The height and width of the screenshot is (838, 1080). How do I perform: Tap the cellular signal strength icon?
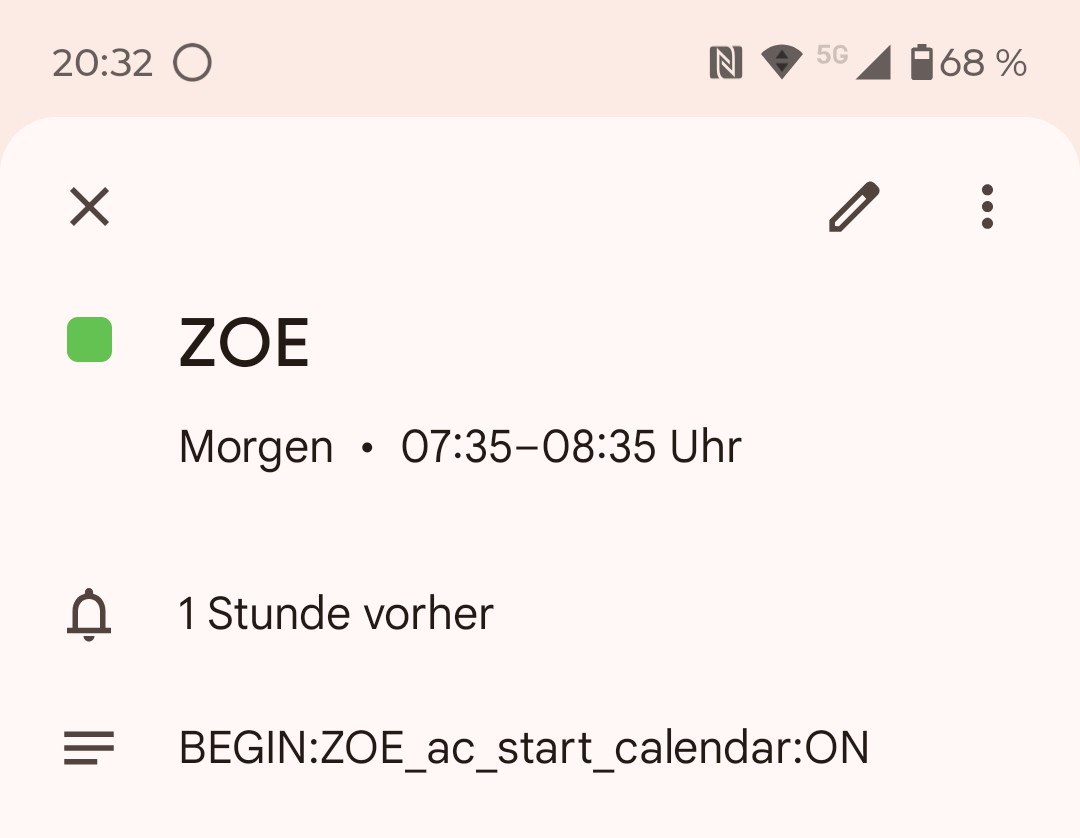point(873,64)
